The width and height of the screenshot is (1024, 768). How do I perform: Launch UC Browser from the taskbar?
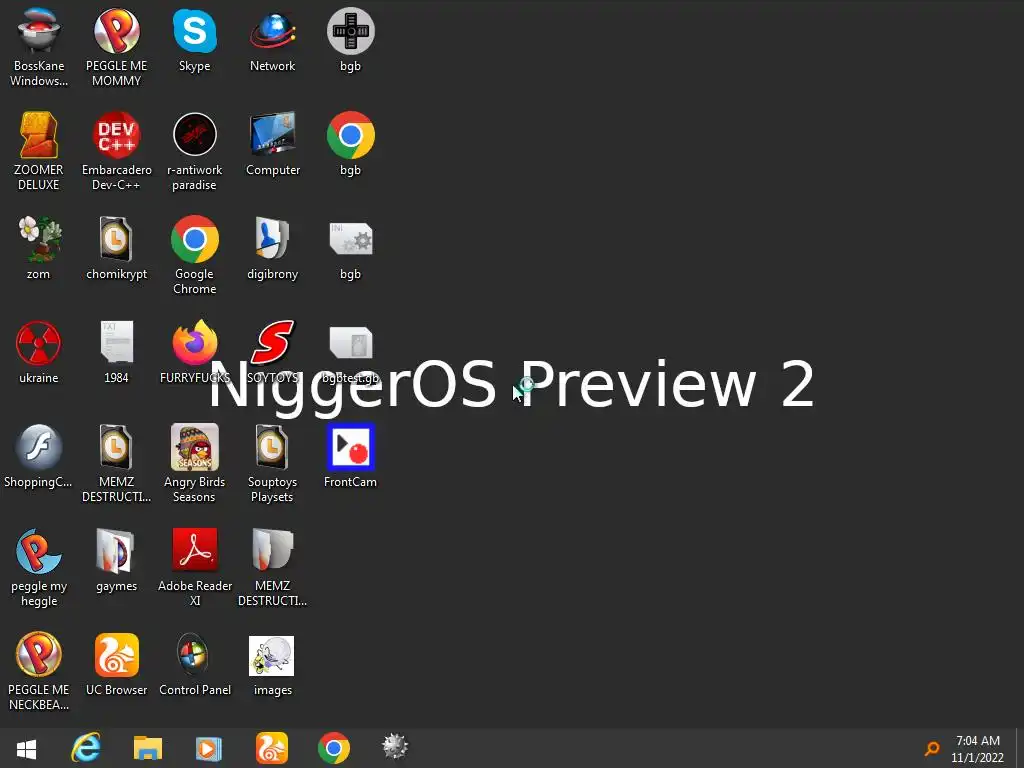[x=271, y=748]
